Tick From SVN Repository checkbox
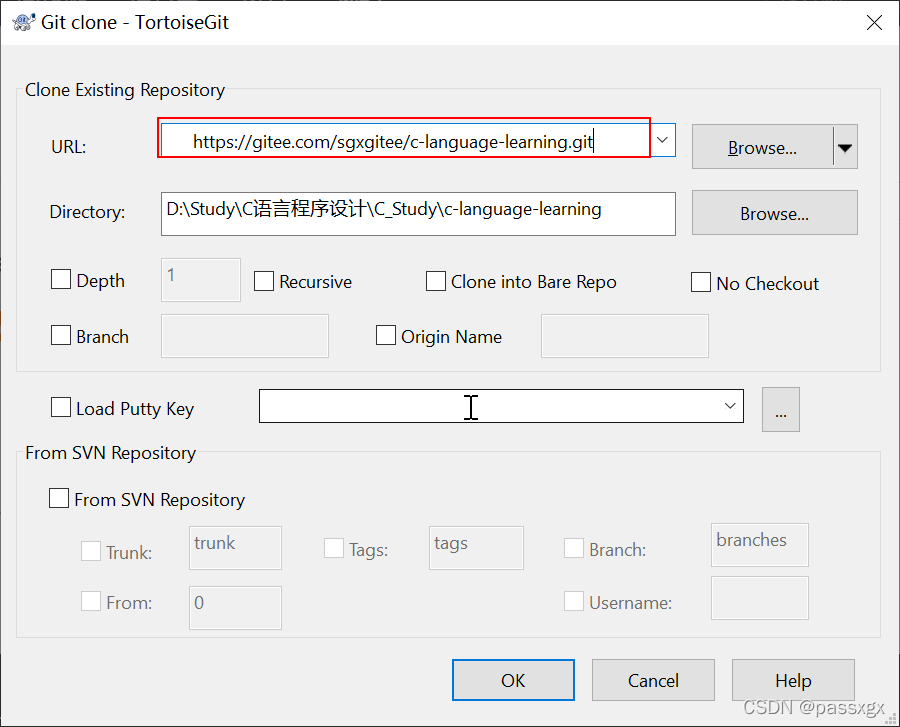Image resolution: width=900 pixels, height=727 pixels. coord(59,498)
